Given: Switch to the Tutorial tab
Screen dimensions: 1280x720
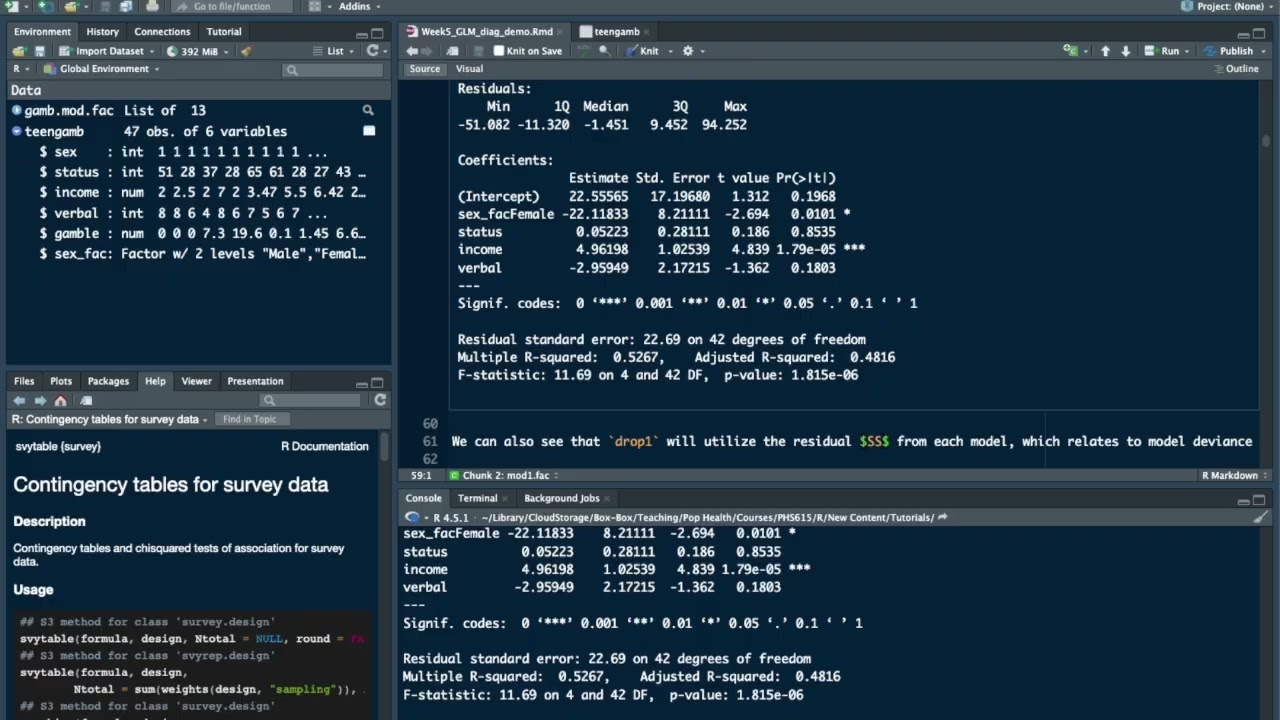Looking at the screenshot, I should point(224,31).
